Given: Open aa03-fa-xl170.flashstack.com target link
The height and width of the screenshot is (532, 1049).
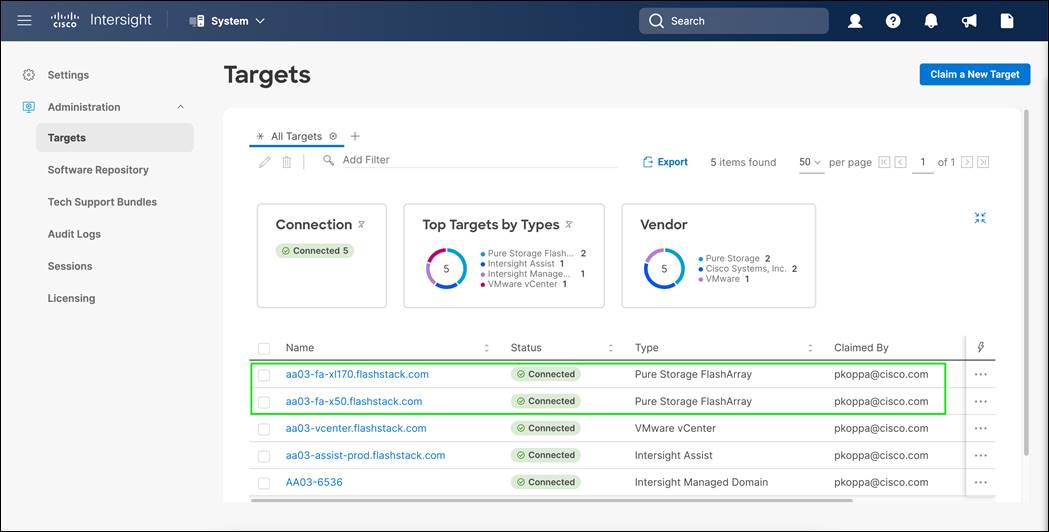Looking at the screenshot, I should 357,374.
